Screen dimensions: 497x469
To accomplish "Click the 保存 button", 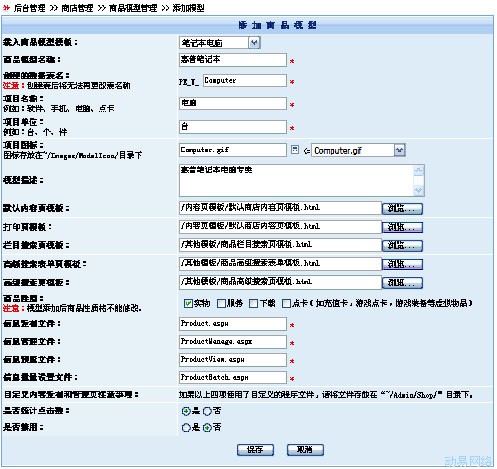I will pyautogui.click(x=255, y=450).
